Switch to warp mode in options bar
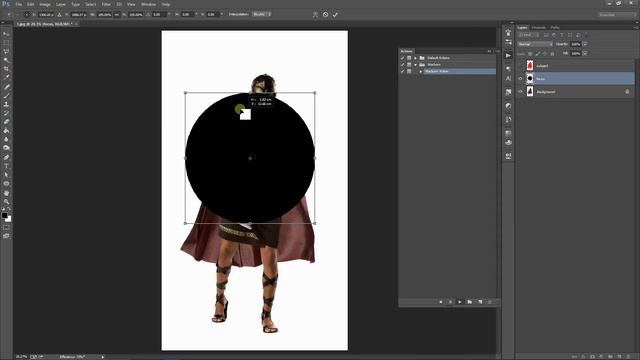The height and width of the screenshot is (360, 640). (315, 14)
